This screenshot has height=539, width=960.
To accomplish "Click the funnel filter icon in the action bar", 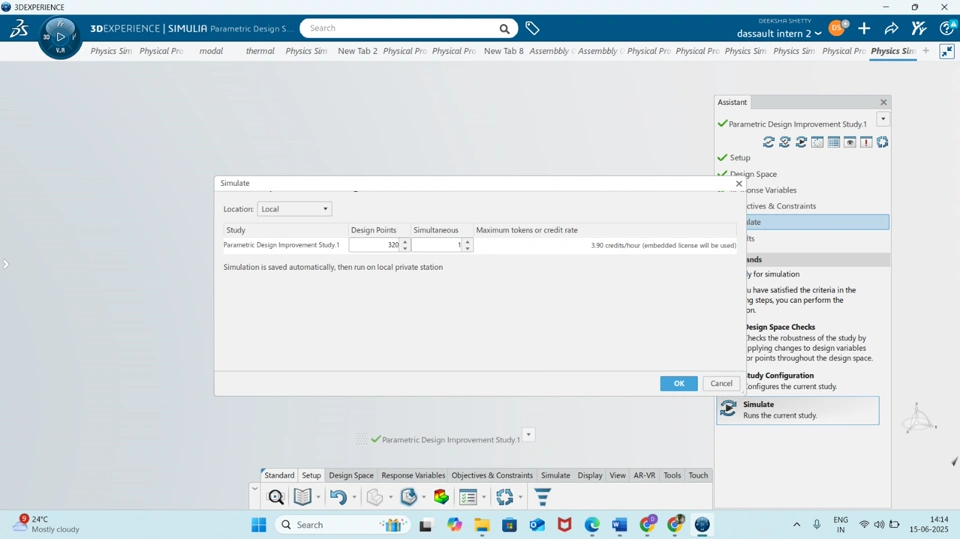I will tap(542, 497).
